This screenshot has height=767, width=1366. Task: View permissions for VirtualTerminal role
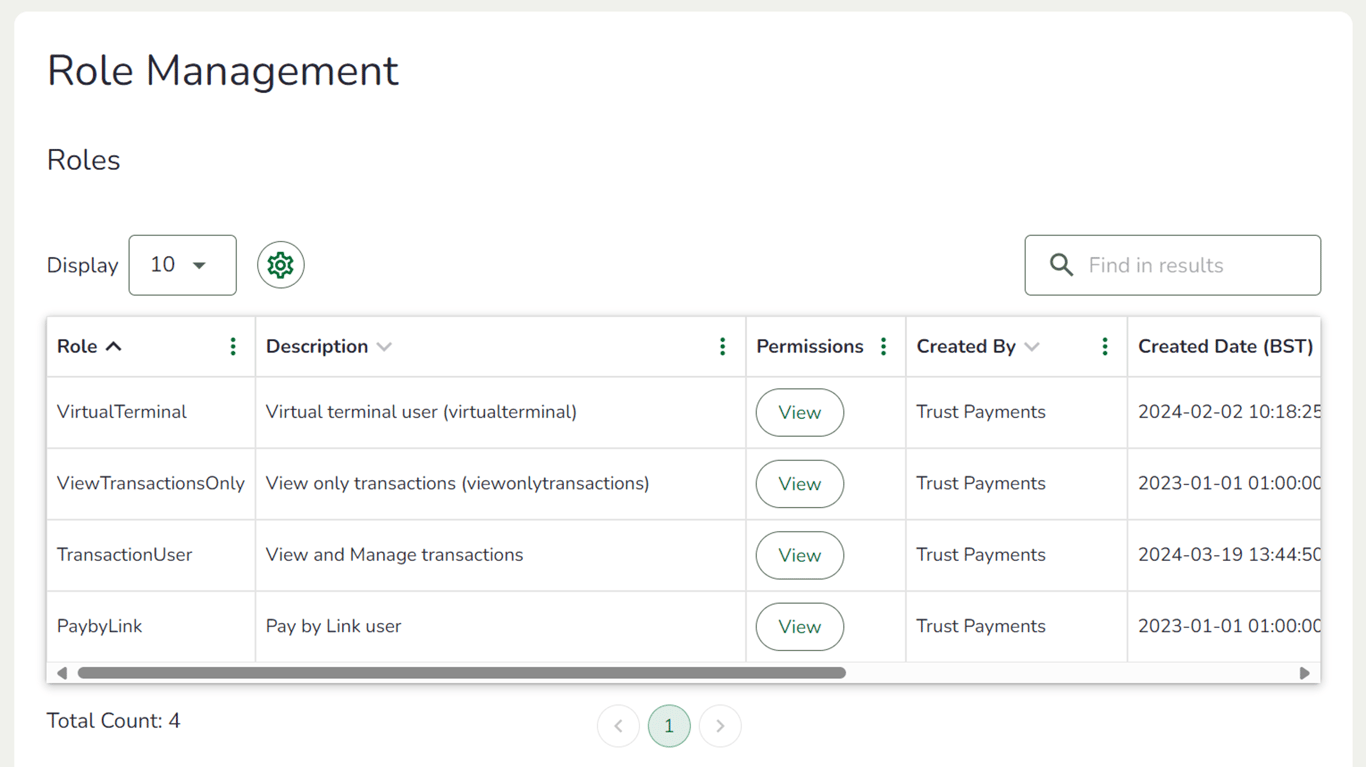tap(799, 412)
